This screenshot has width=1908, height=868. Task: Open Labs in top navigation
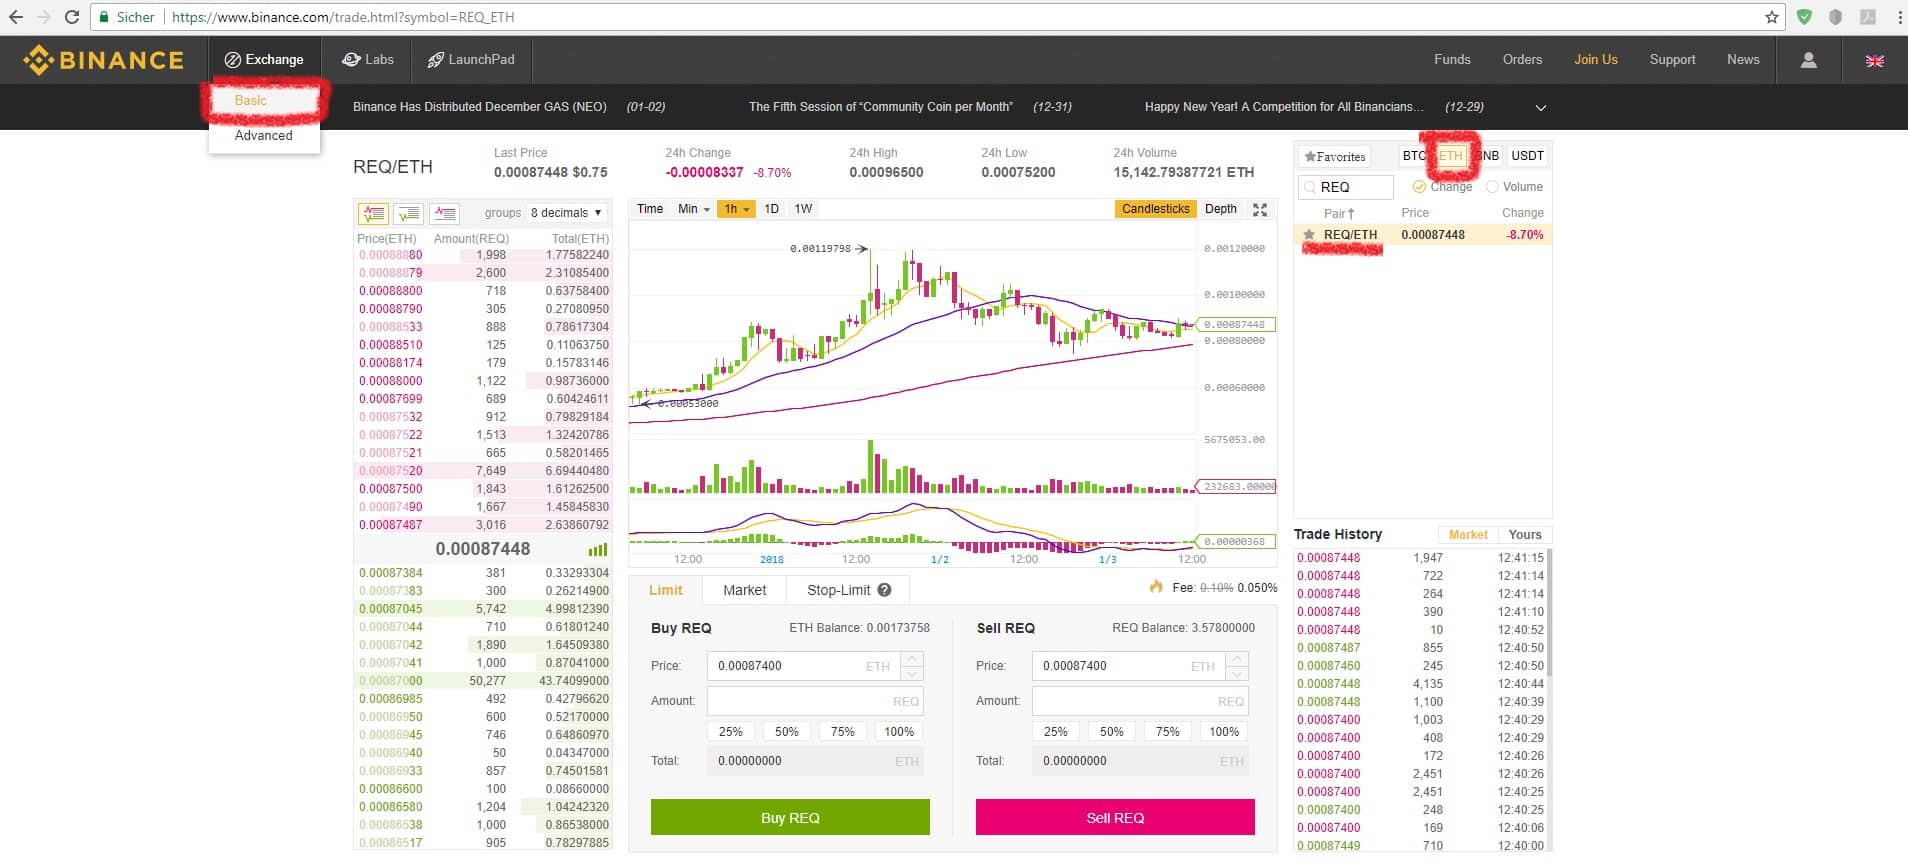tap(368, 60)
